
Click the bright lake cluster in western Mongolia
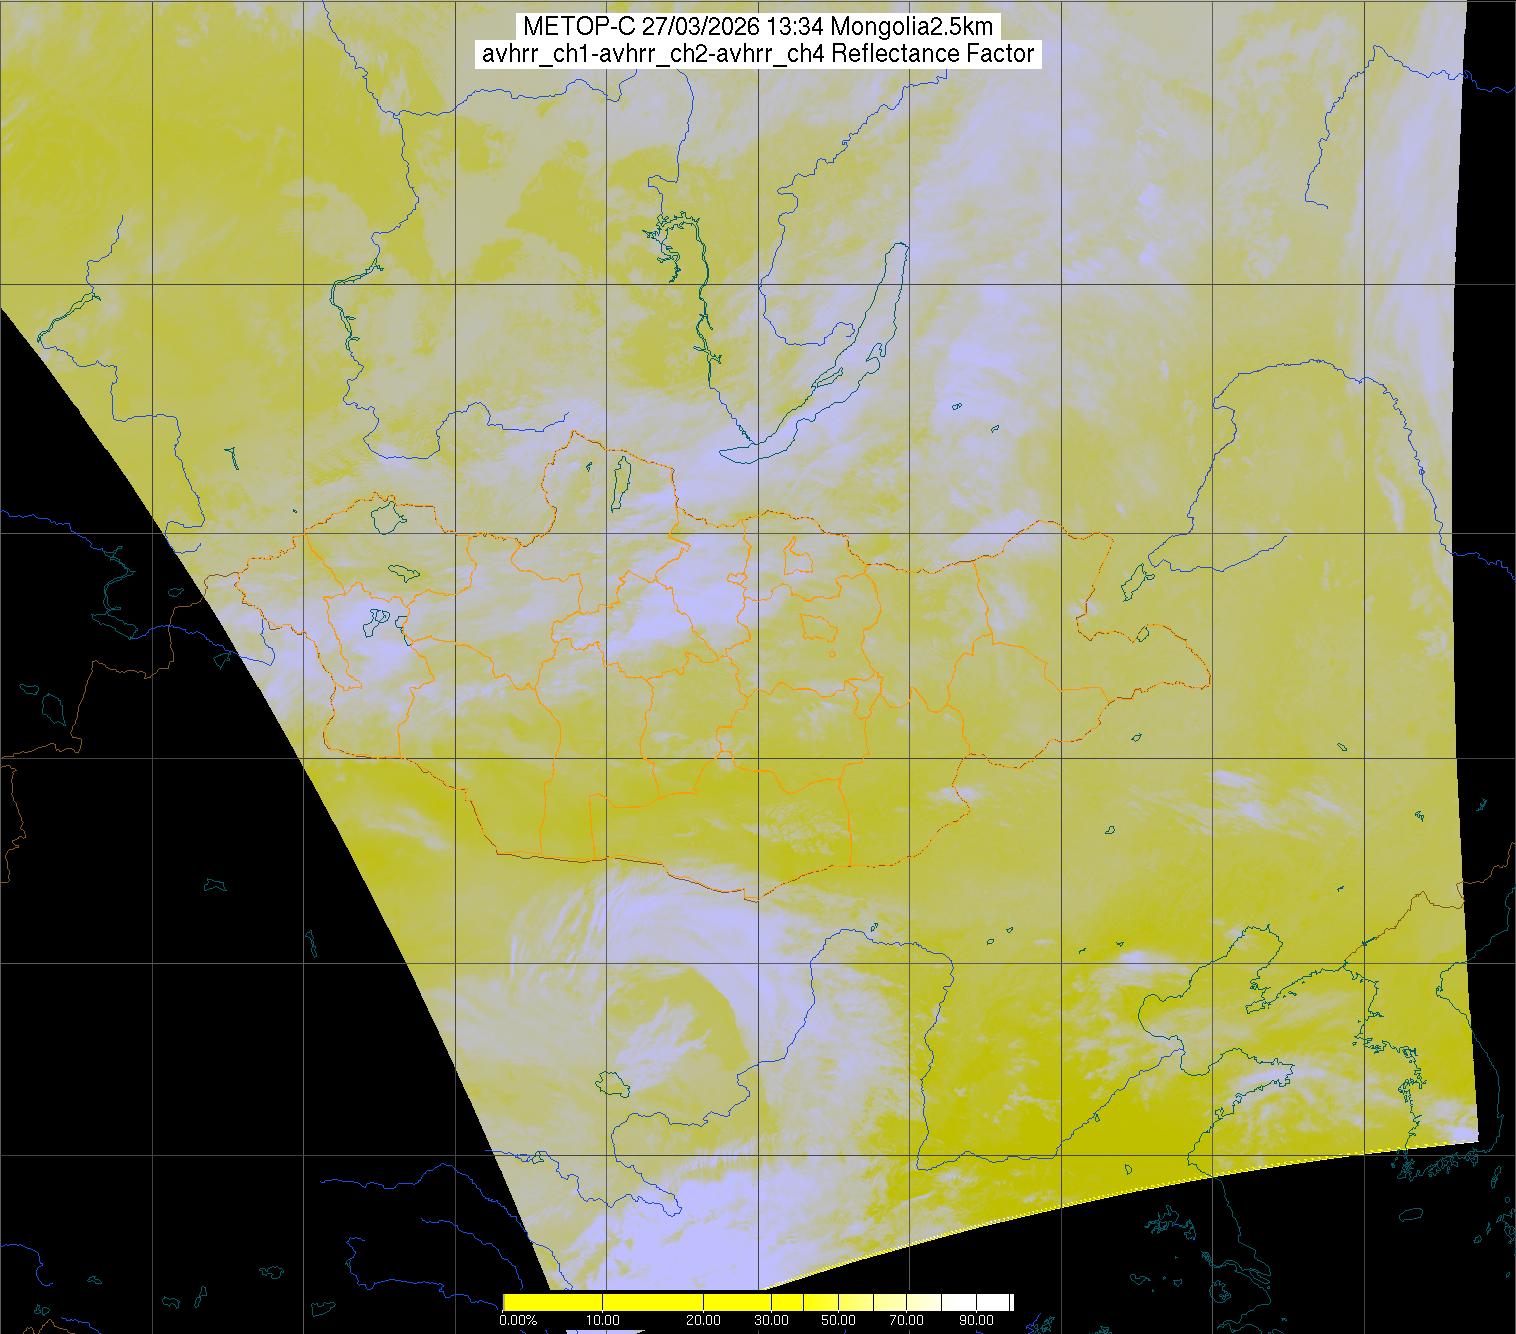pos(378,621)
